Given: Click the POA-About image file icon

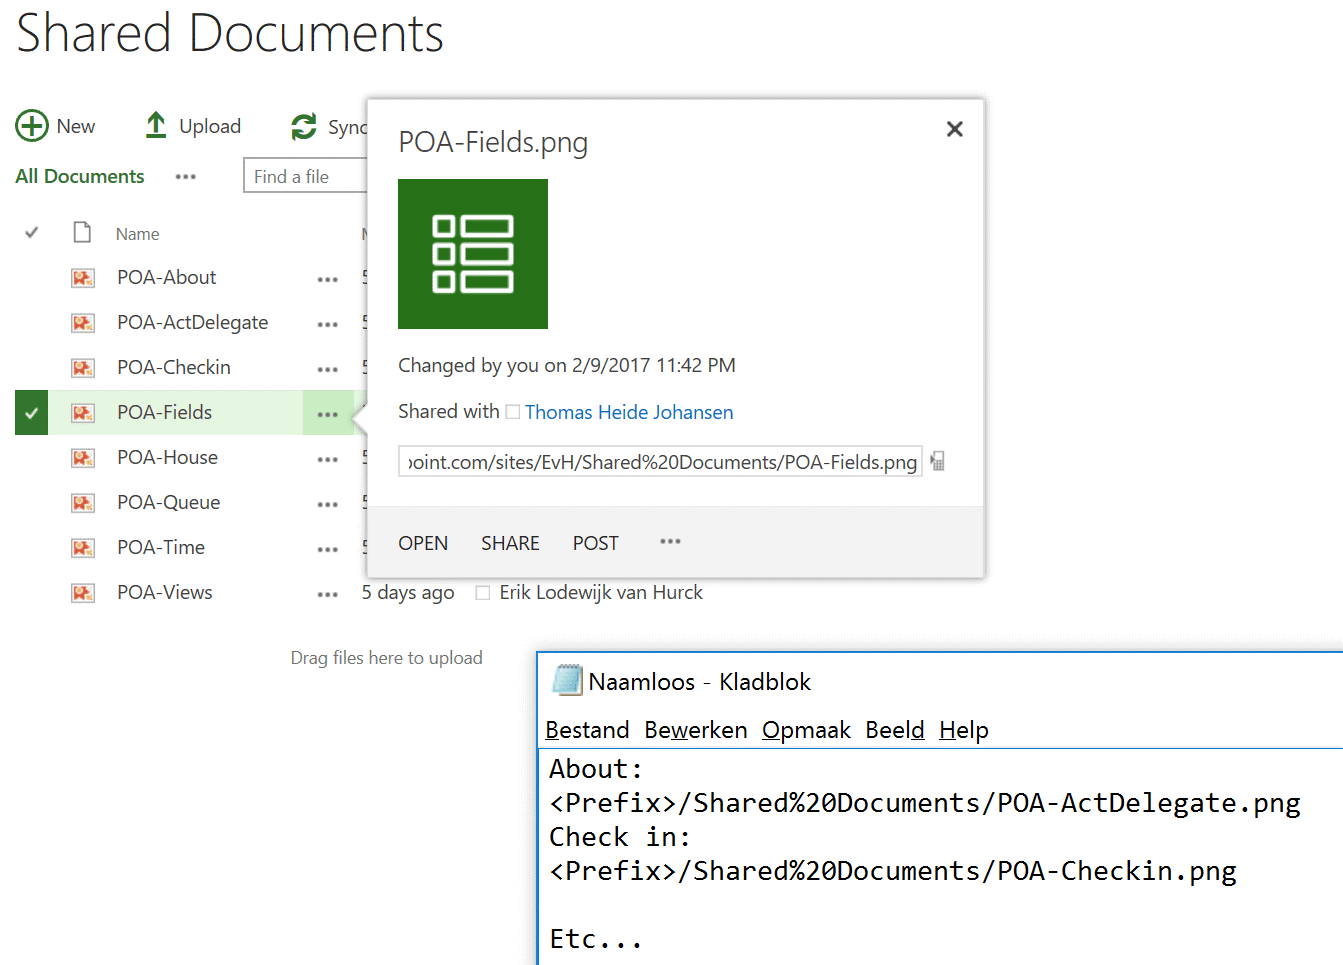Looking at the screenshot, I should (x=83, y=278).
